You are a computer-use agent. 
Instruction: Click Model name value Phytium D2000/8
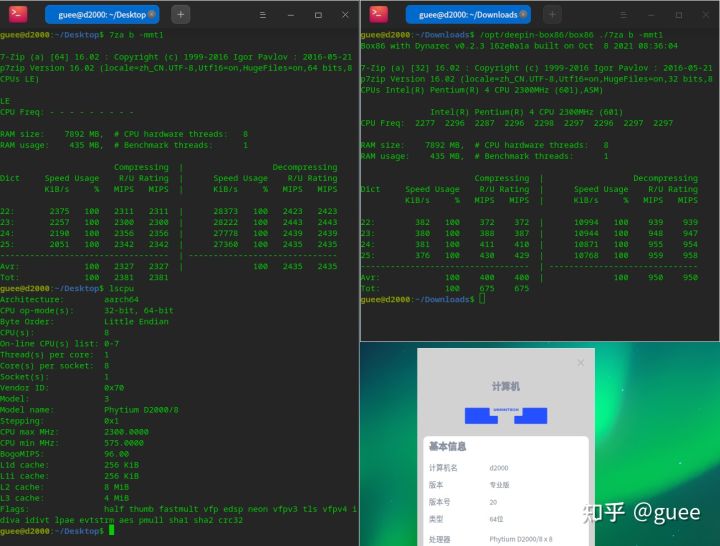(141, 410)
